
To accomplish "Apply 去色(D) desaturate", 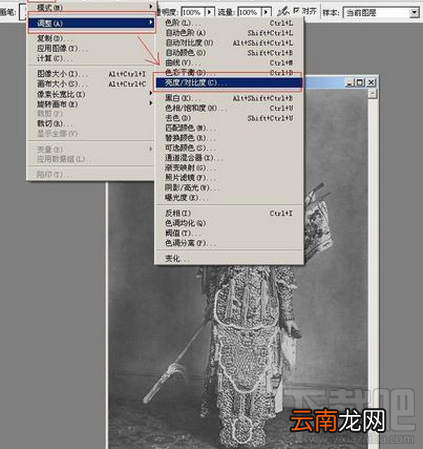I will (229, 118).
